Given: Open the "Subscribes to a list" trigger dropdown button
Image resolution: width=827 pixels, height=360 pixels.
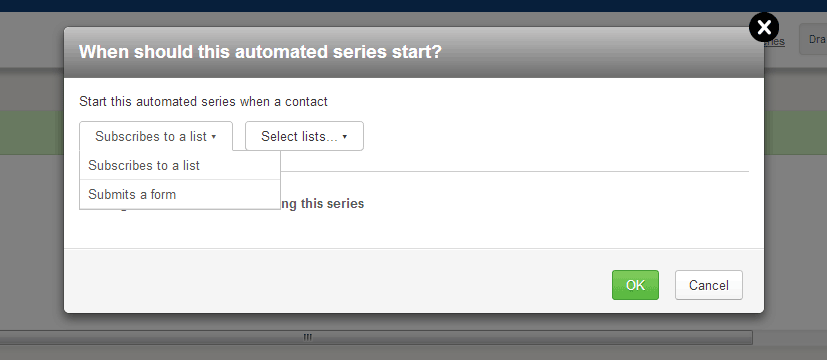Looking at the screenshot, I should pyautogui.click(x=156, y=136).
